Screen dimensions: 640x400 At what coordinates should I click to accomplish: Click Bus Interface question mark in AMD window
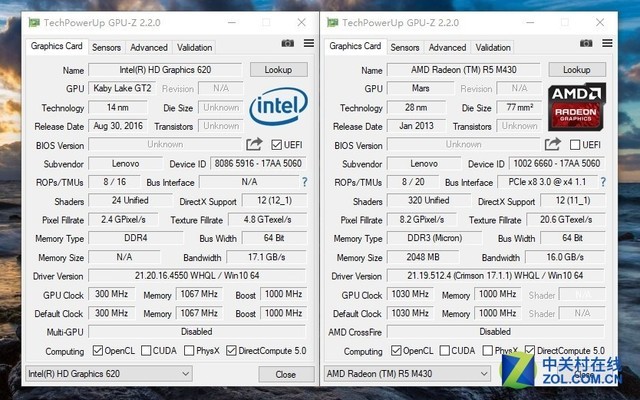[603, 182]
